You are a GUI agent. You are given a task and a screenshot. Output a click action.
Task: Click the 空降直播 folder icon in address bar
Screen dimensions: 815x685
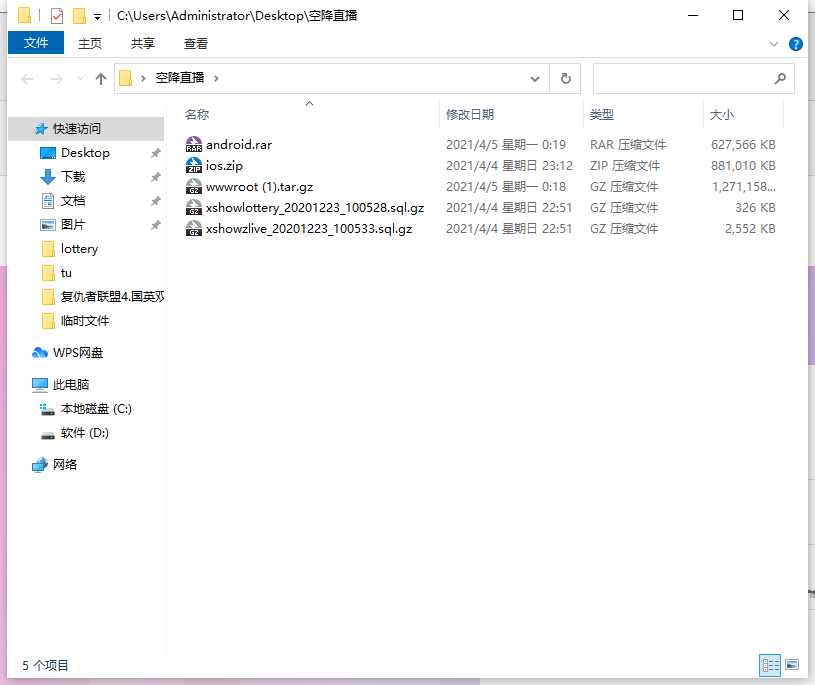point(127,78)
